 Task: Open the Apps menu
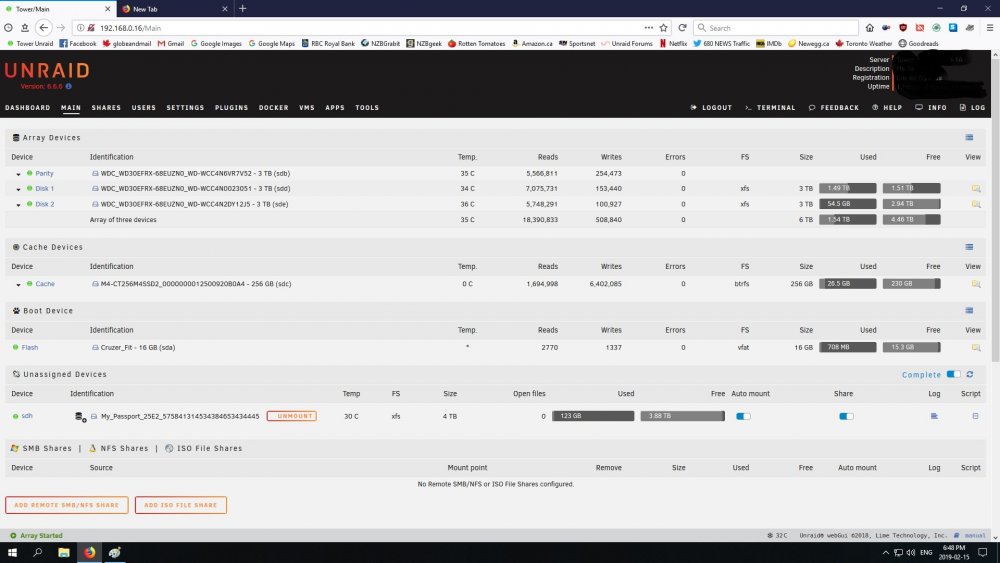(x=335, y=108)
